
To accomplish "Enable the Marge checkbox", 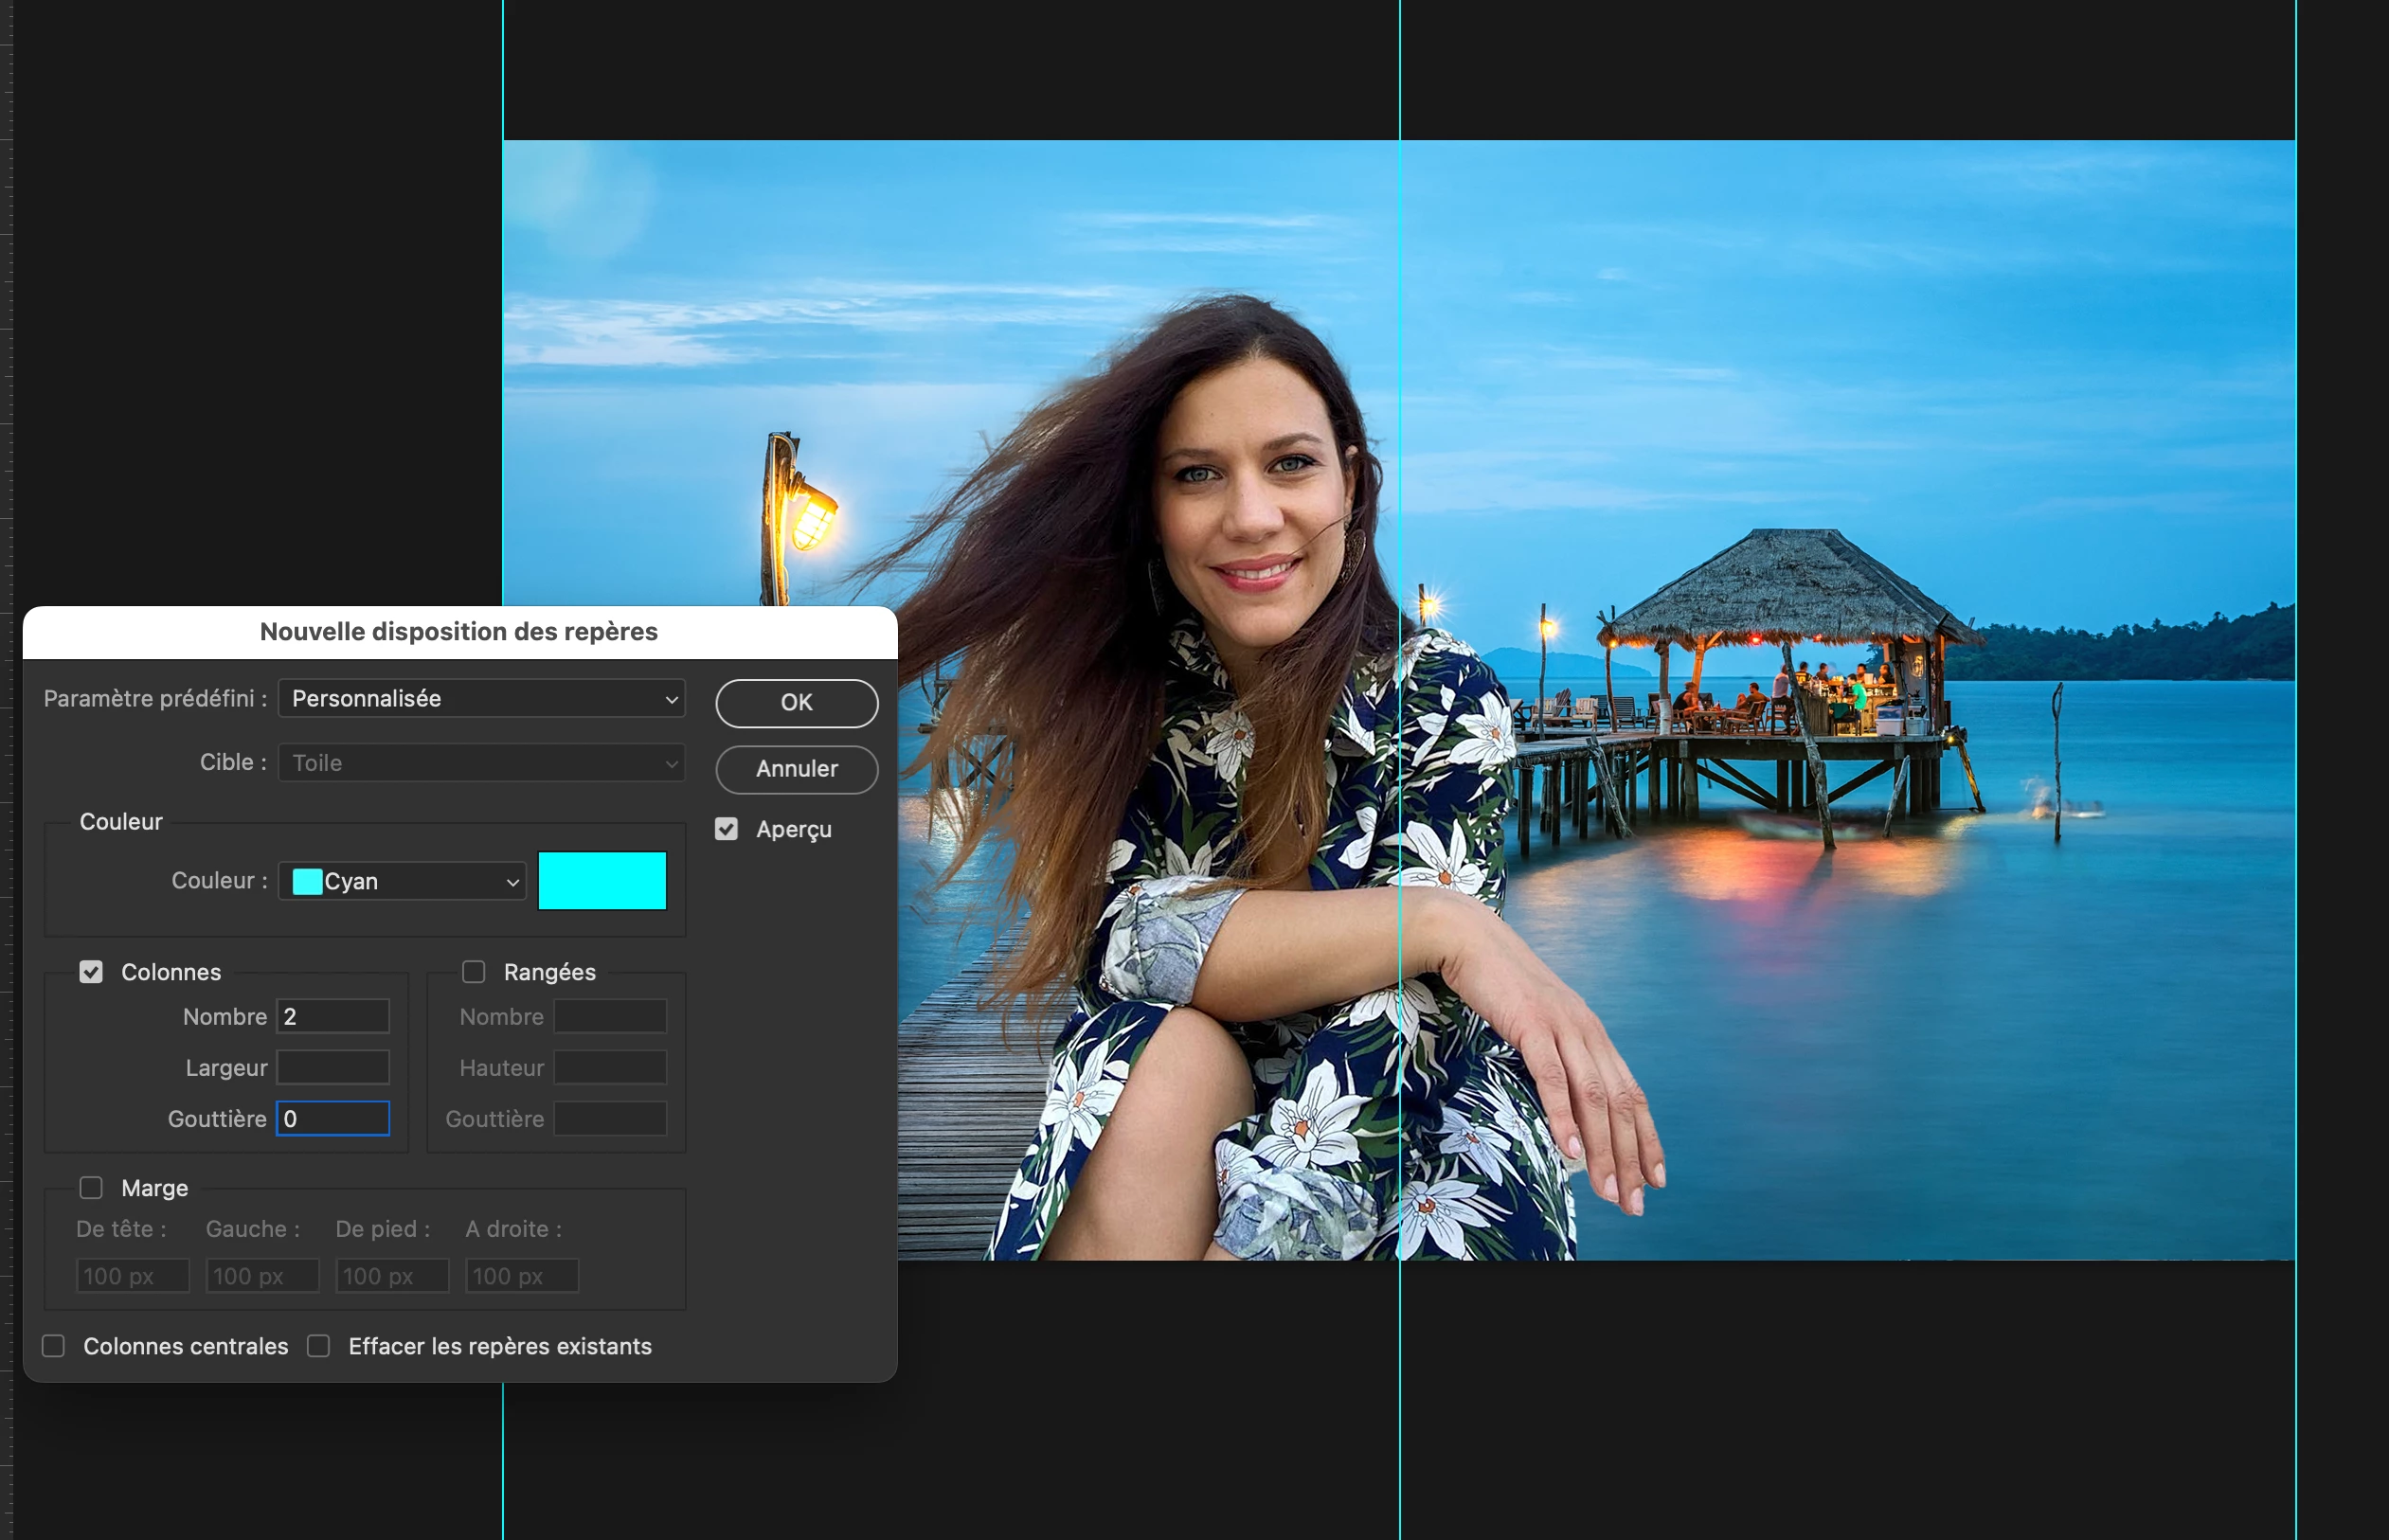I will point(91,1188).
